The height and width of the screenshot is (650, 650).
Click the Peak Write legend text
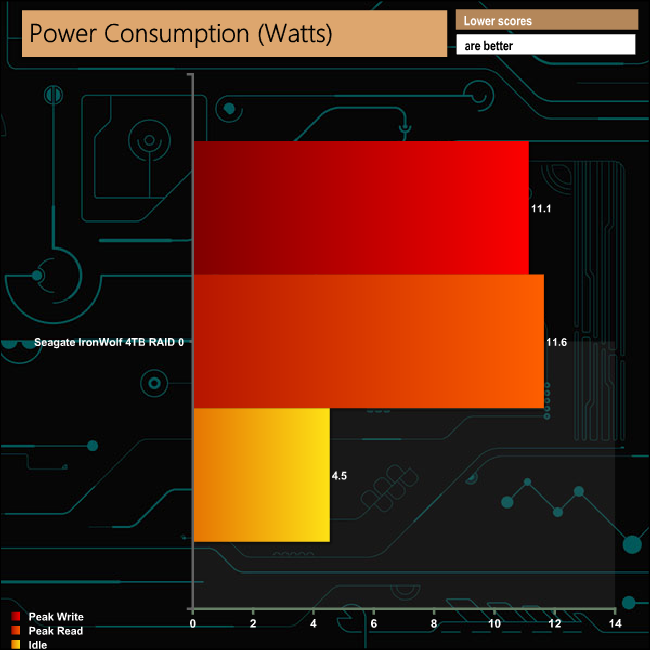click(x=56, y=617)
